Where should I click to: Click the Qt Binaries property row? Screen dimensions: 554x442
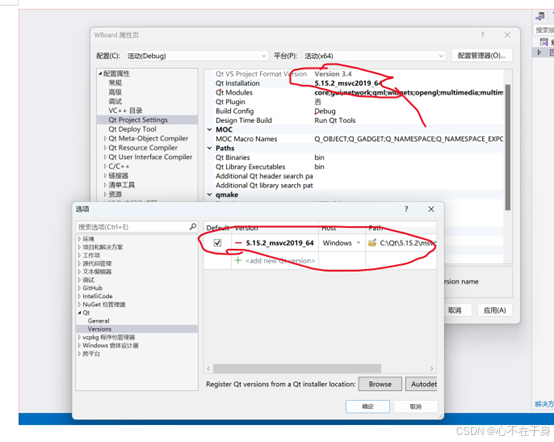pyautogui.click(x=354, y=157)
